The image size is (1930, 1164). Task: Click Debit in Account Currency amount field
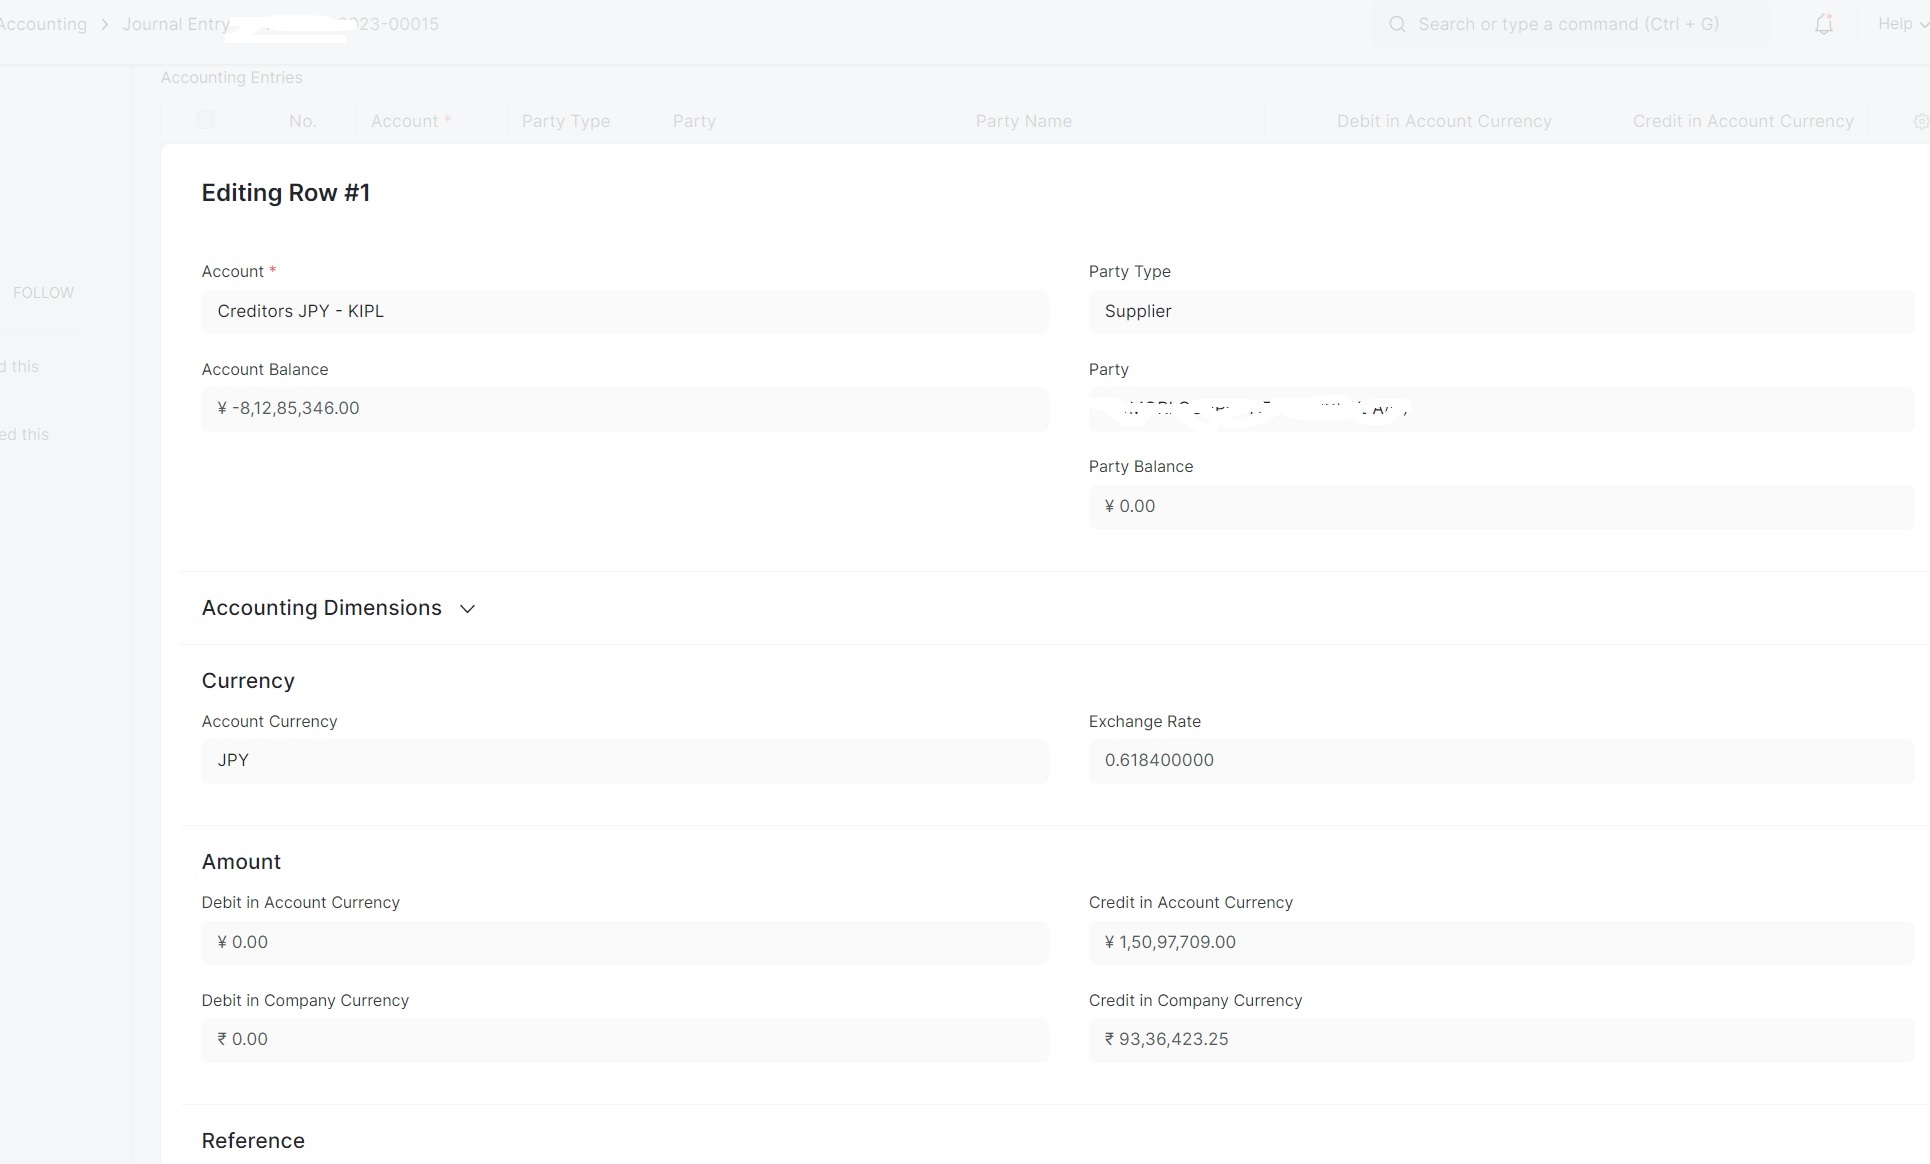pos(624,942)
